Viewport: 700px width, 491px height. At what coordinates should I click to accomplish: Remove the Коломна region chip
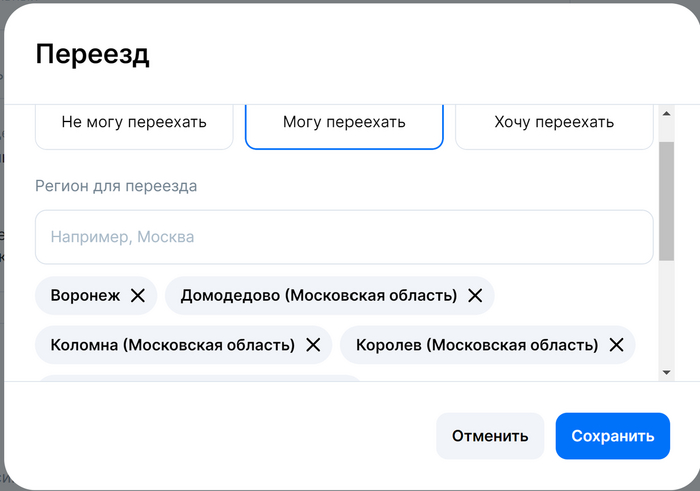(x=313, y=344)
